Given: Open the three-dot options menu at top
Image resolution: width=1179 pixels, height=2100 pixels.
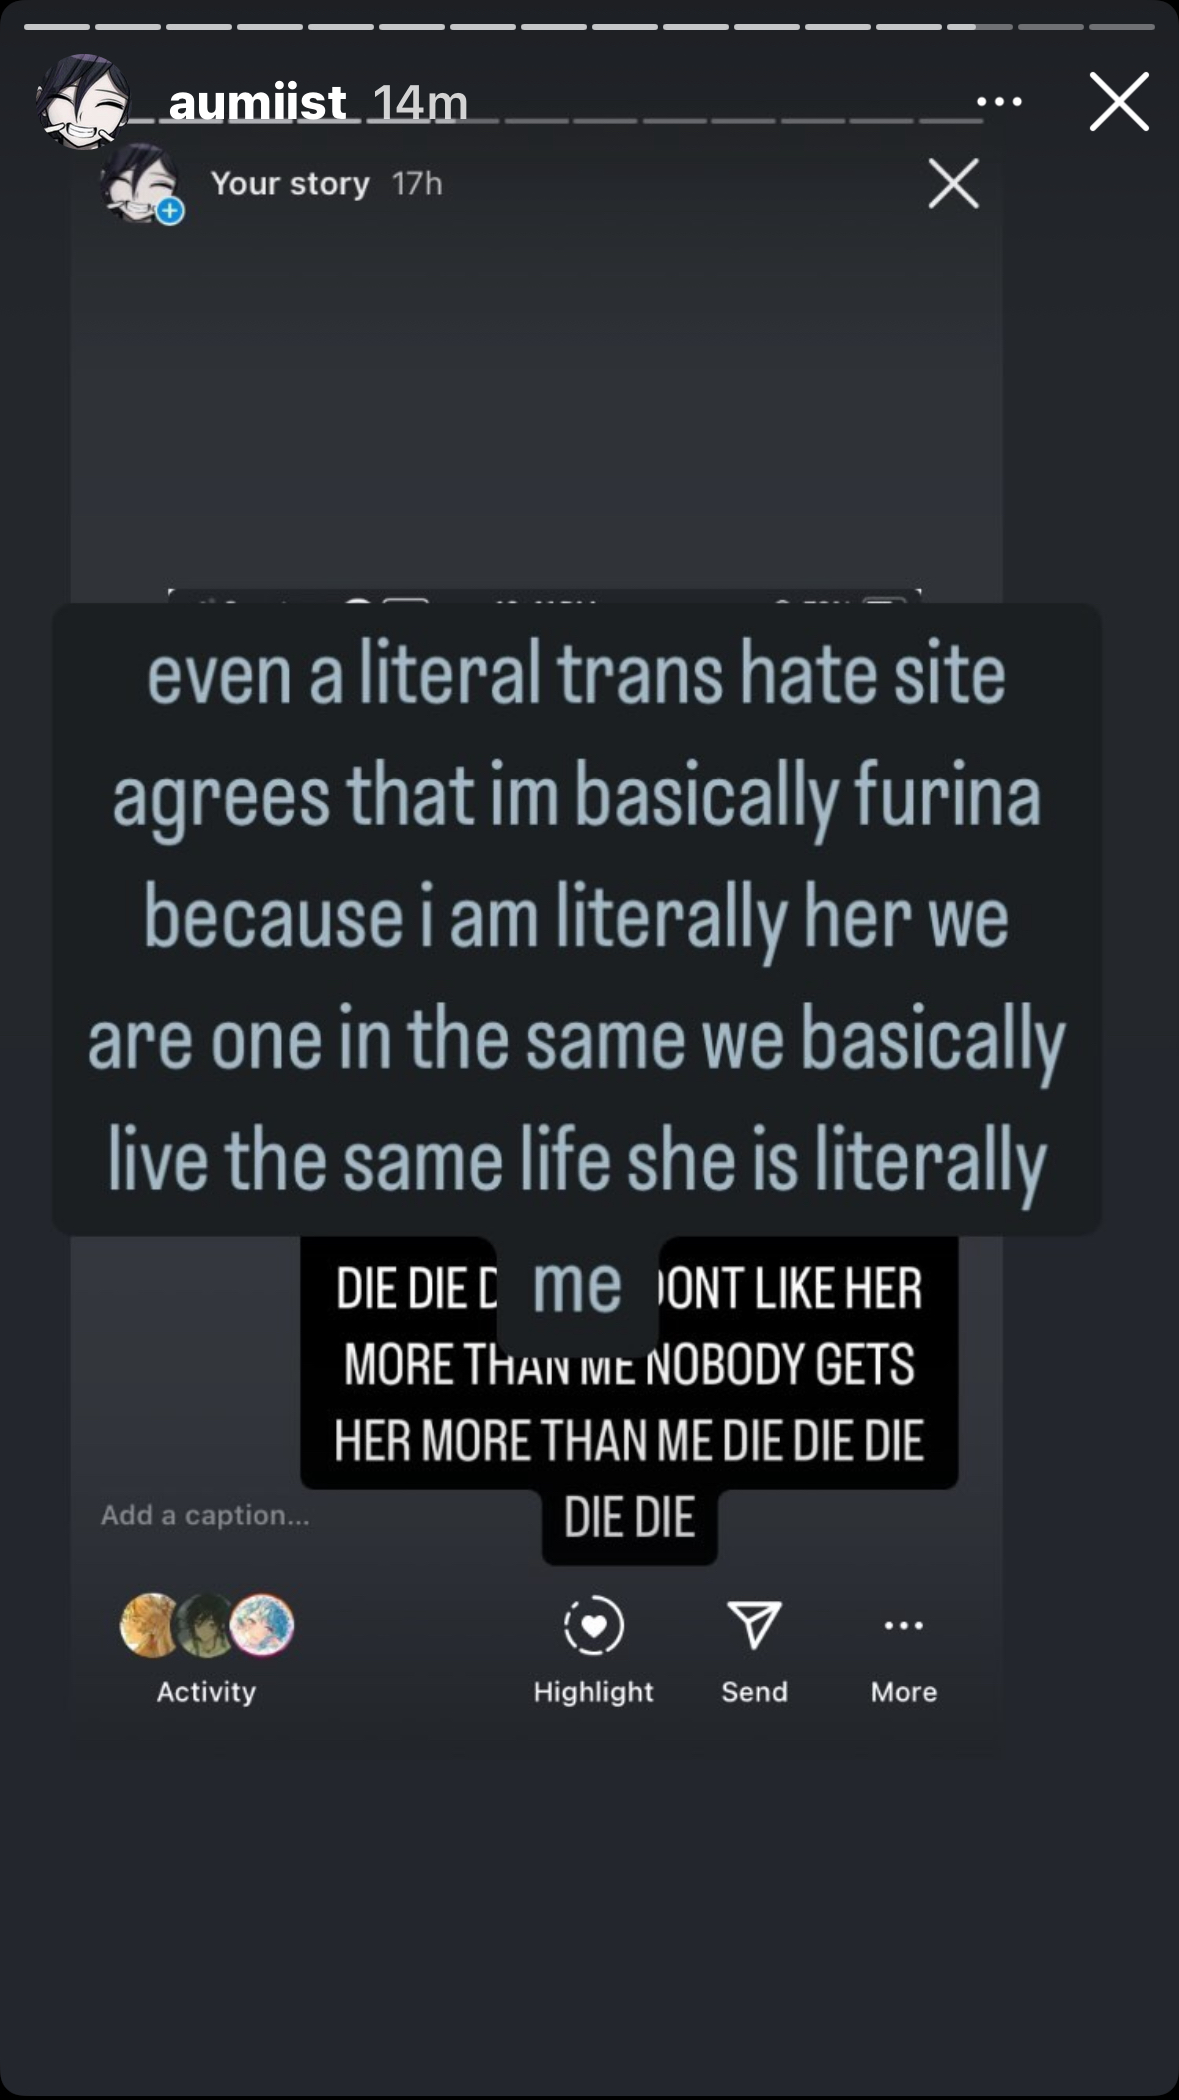Looking at the screenshot, I should [999, 101].
